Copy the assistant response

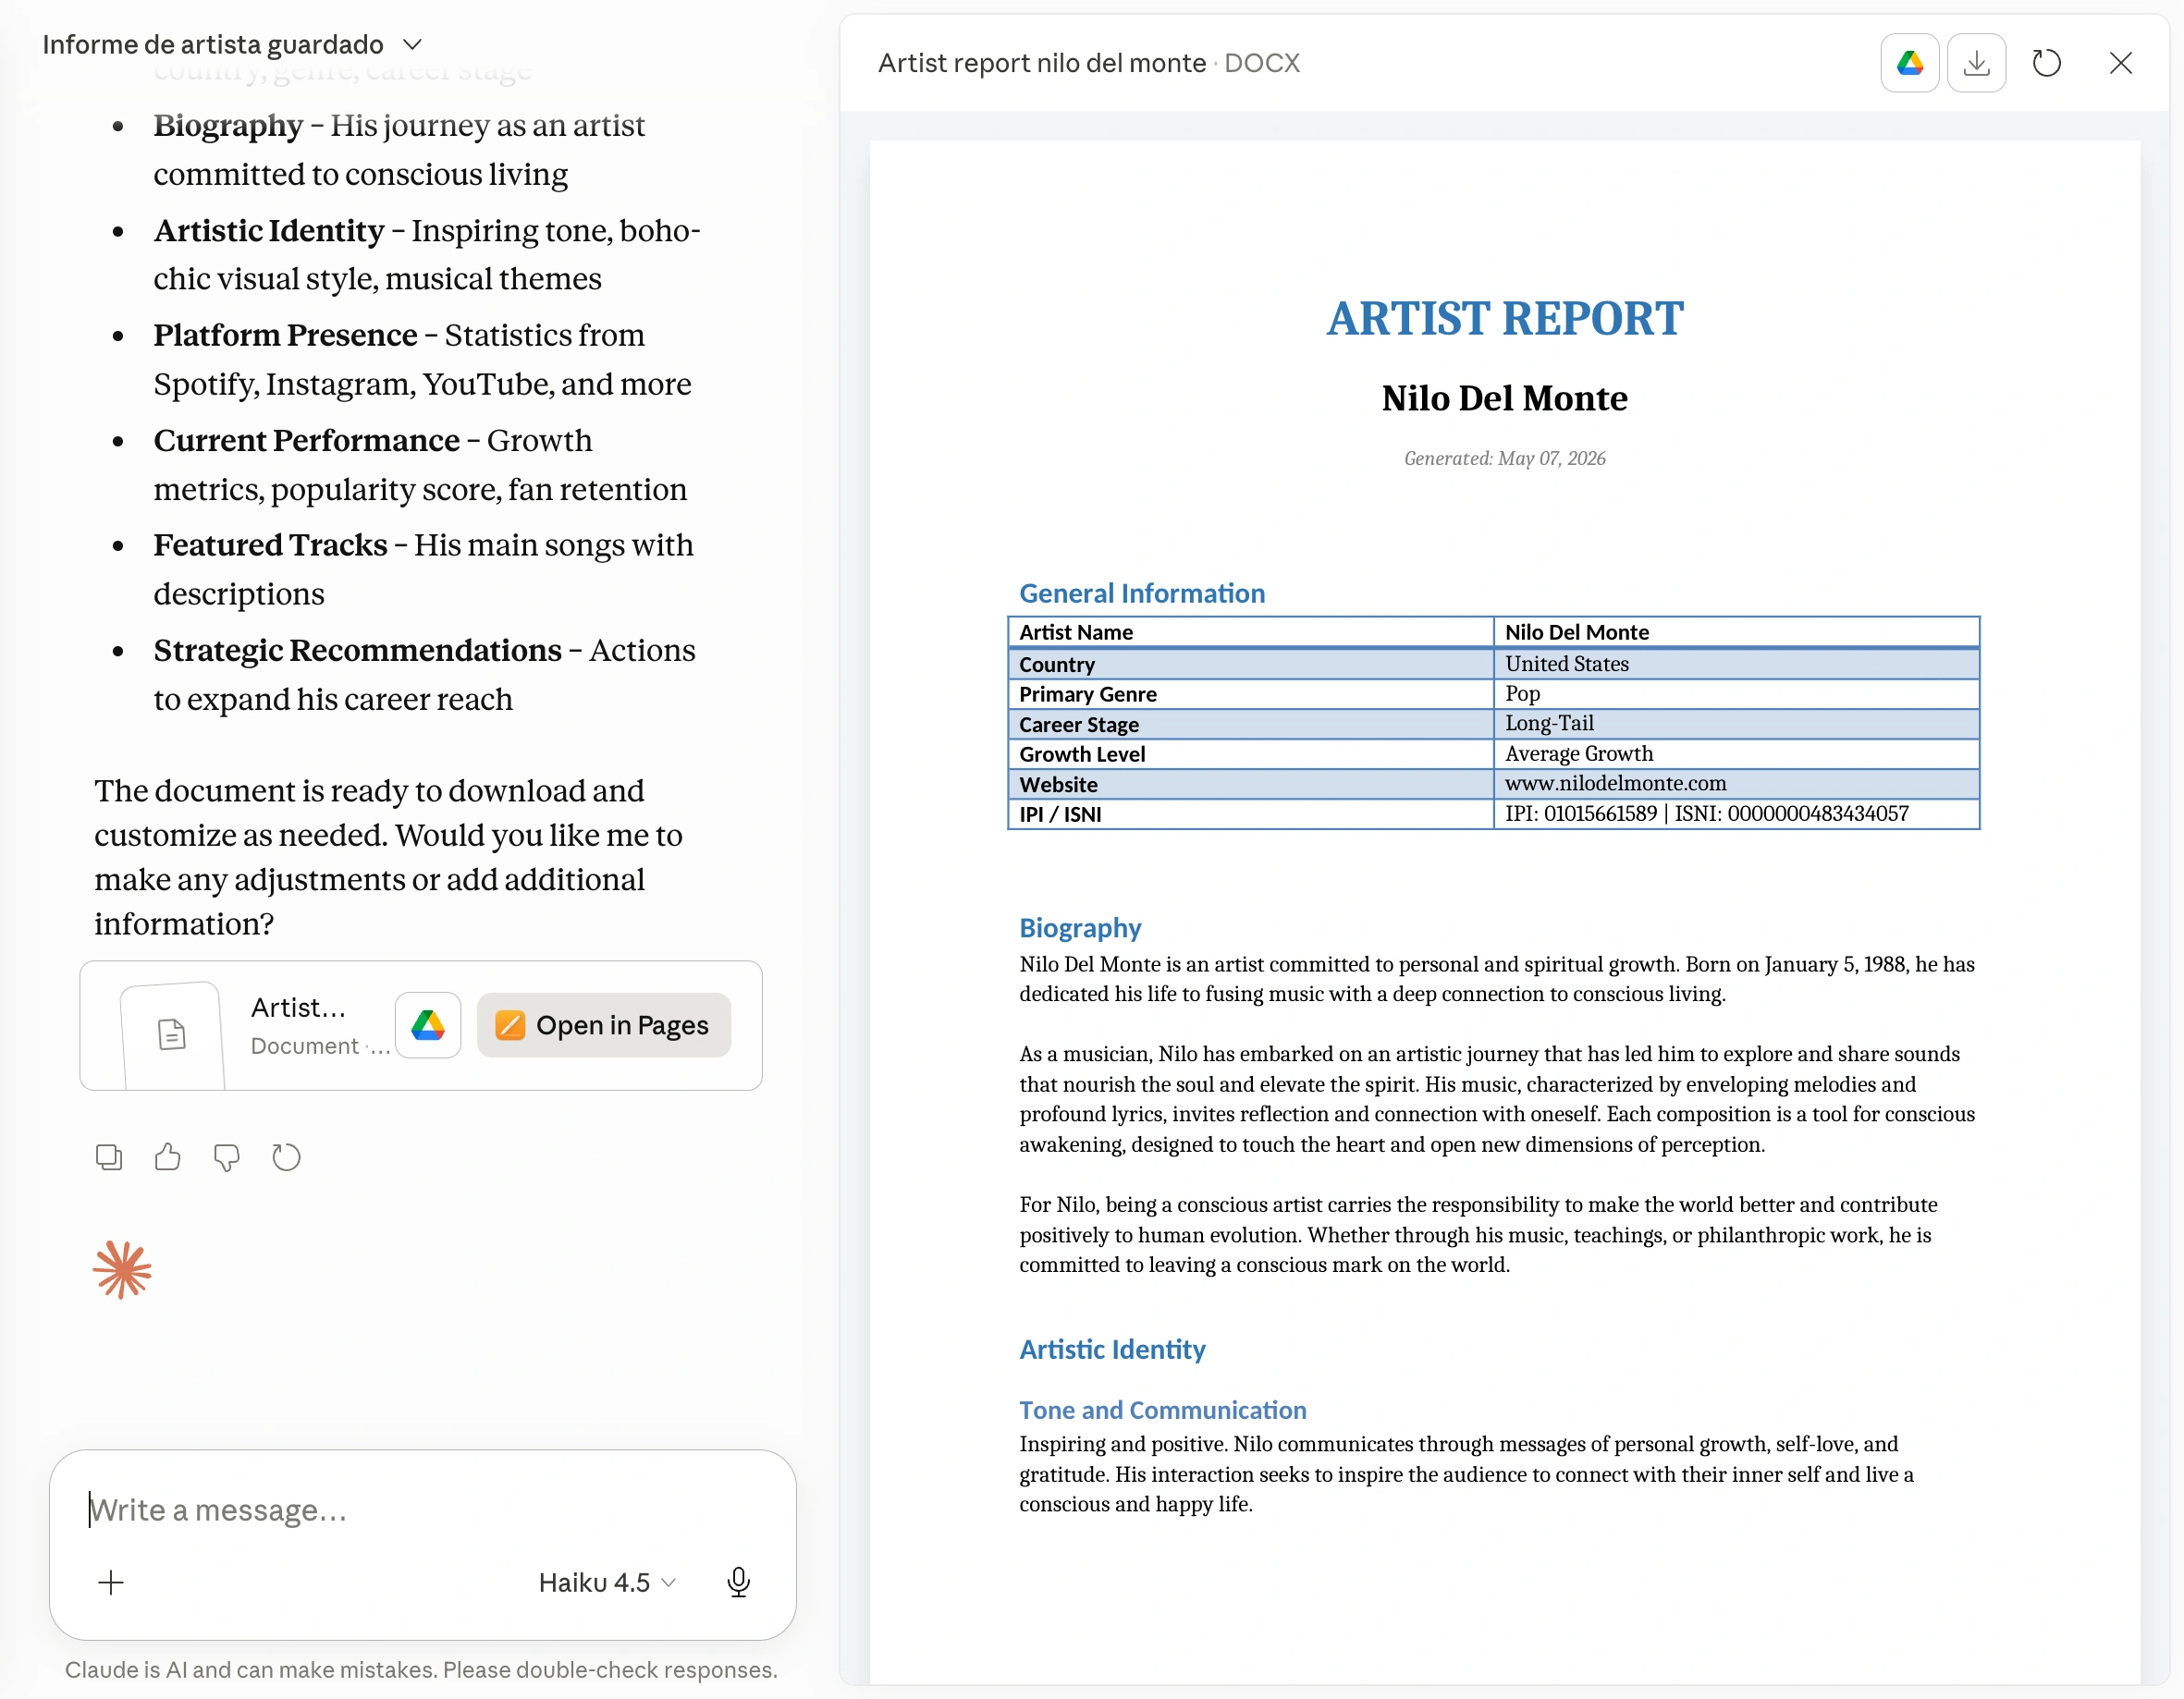(x=109, y=1157)
